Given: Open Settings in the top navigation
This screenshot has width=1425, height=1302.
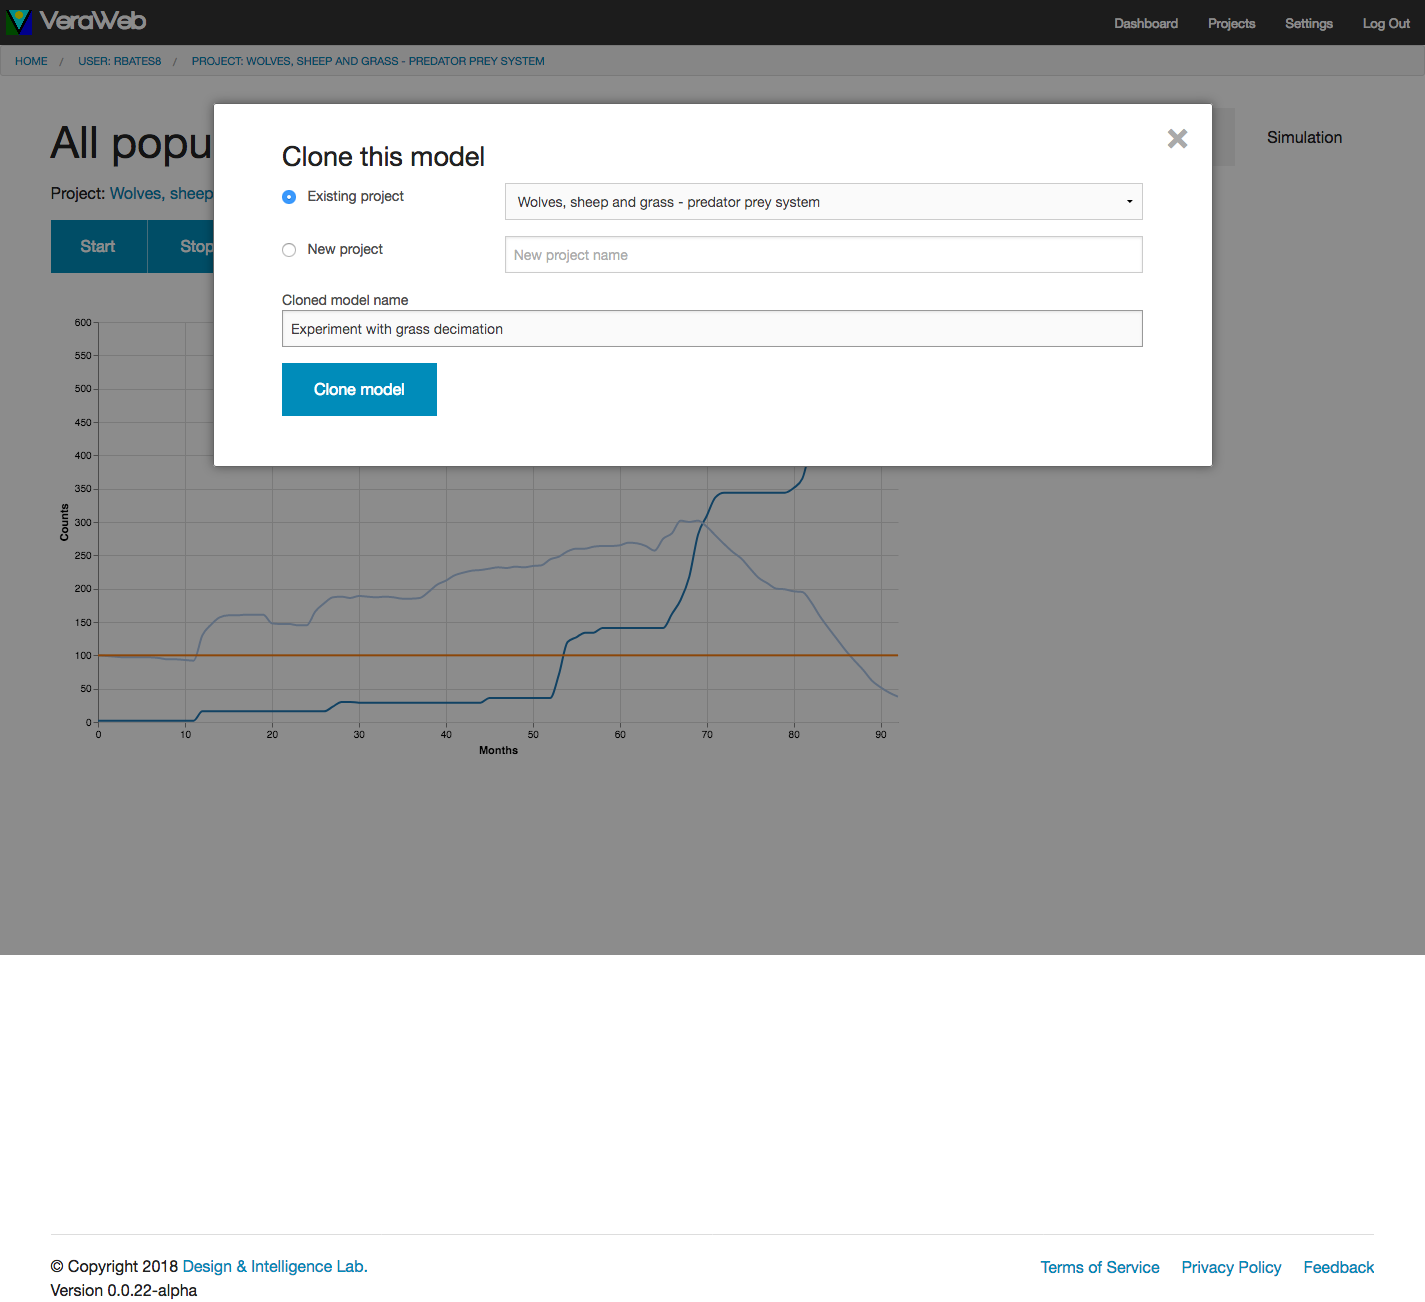Looking at the screenshot, I should click(1308, 23).
